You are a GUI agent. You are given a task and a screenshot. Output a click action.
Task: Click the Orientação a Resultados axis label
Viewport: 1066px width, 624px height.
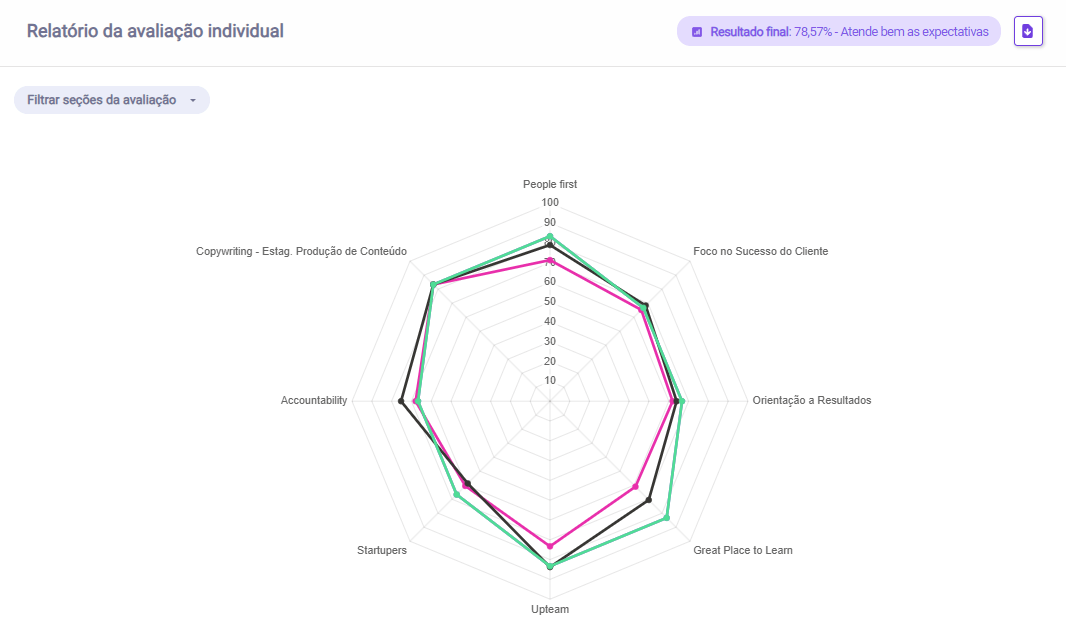(x=811, y=400)
